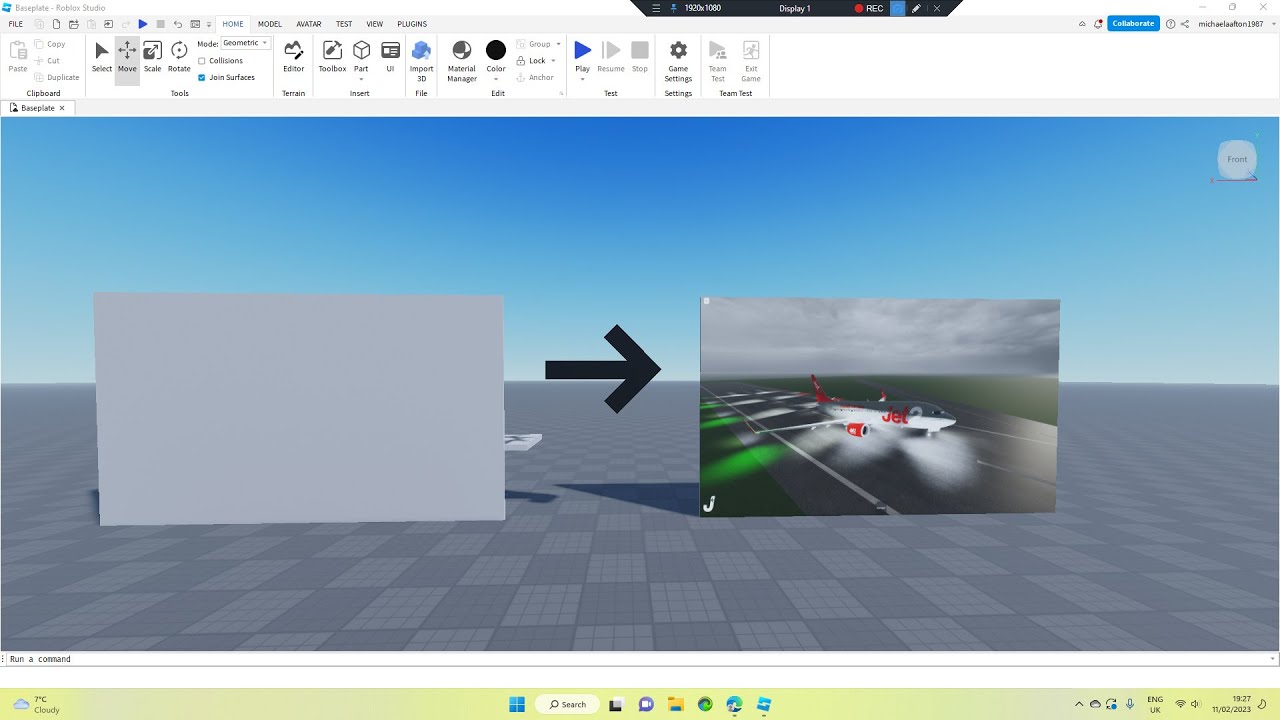
Task: Open the Windows Start menu
Action: click(x=517, y=704)
